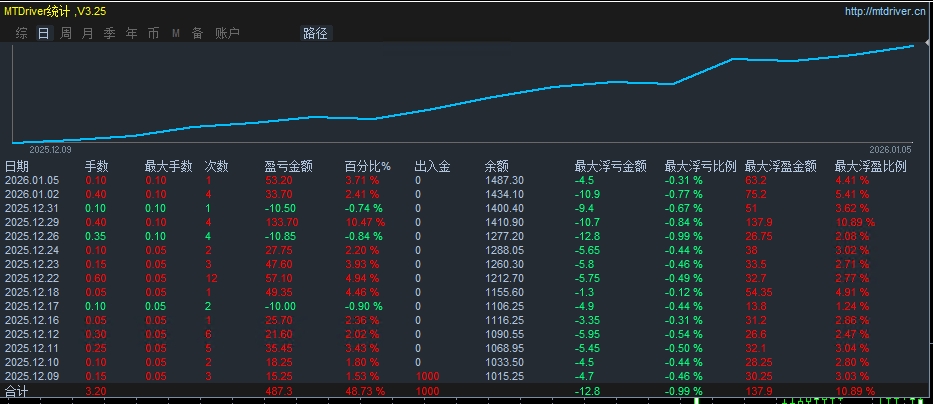933x404 pixels.
Task: Click total profit 487.3
Action: (x=278, y=391)
